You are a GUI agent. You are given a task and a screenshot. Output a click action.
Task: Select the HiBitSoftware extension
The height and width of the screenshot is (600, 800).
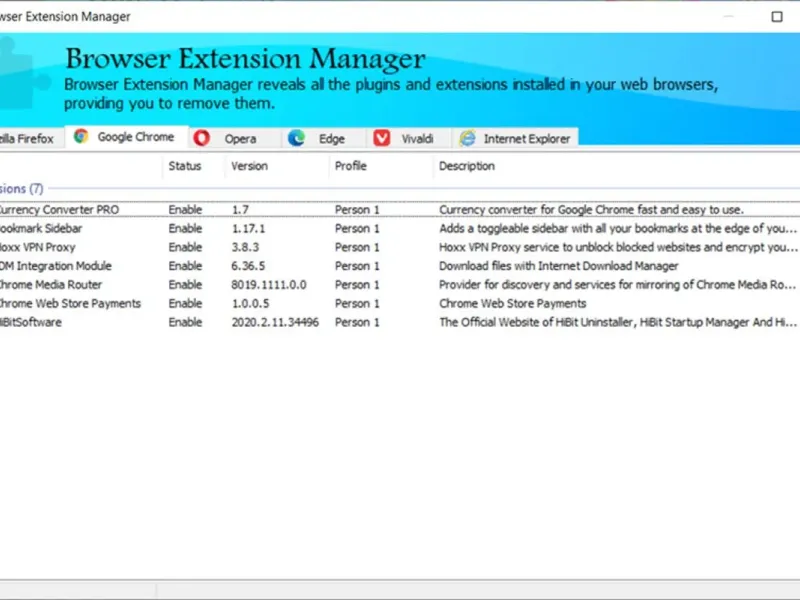pyautogui.click(x=31, y=322)
